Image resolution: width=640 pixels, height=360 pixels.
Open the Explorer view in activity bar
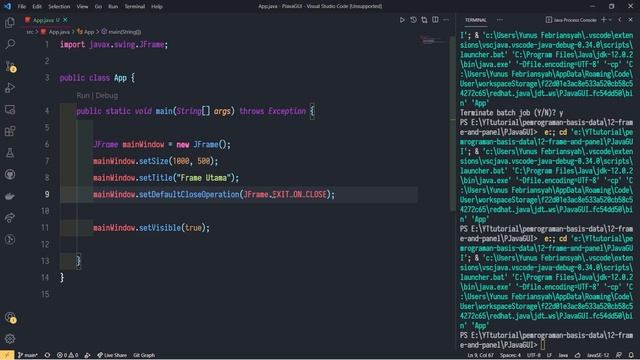coord(10,22)
